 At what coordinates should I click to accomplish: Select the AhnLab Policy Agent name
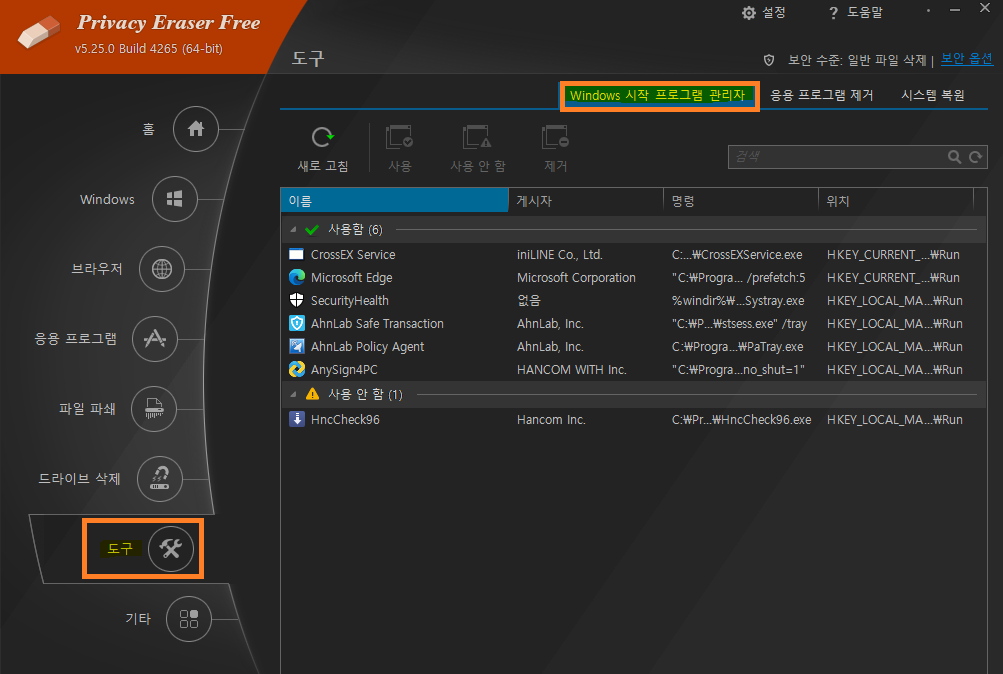click(x=367, y=347)
